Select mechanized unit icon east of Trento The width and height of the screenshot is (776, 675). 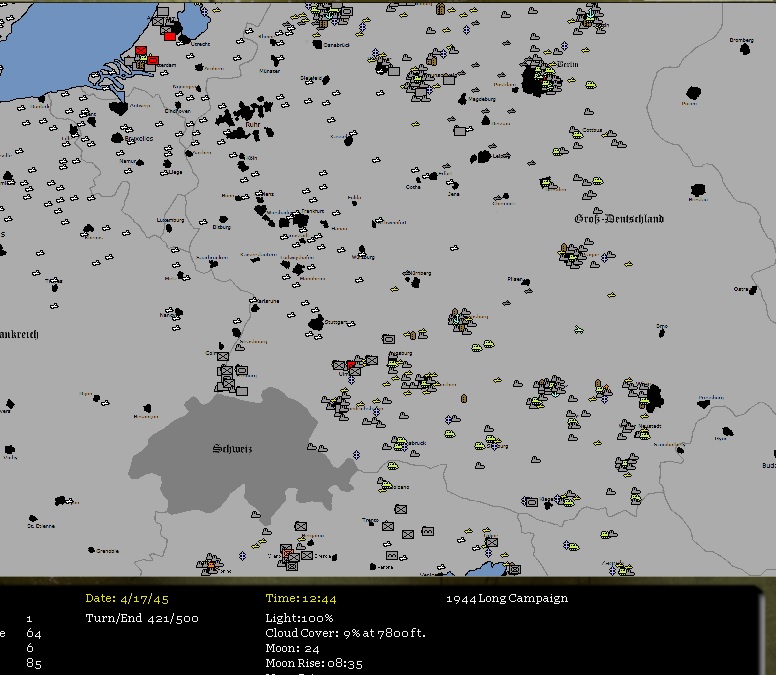point(428,531)
